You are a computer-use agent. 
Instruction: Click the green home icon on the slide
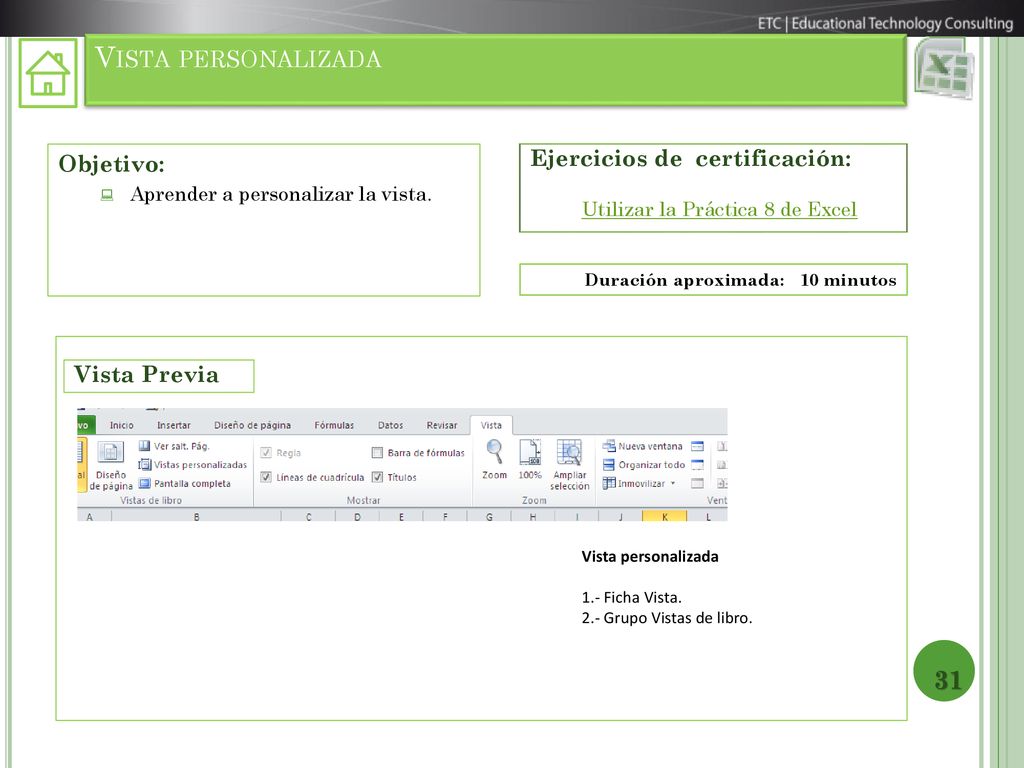48,72
